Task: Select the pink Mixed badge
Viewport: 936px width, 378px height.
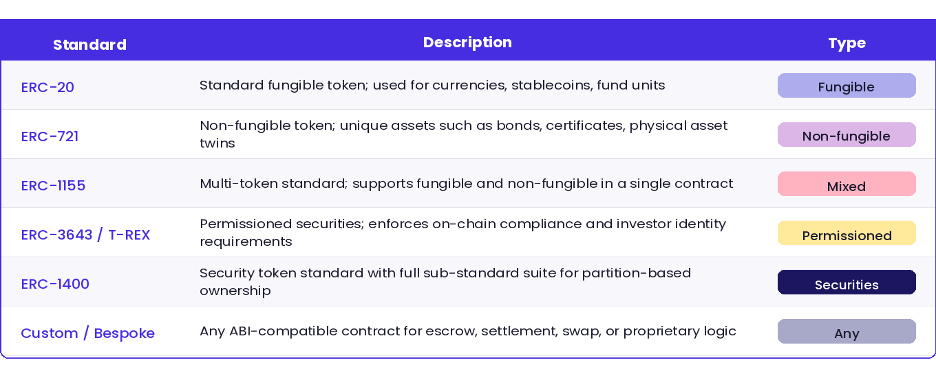Action: click(x=846, y=184)
